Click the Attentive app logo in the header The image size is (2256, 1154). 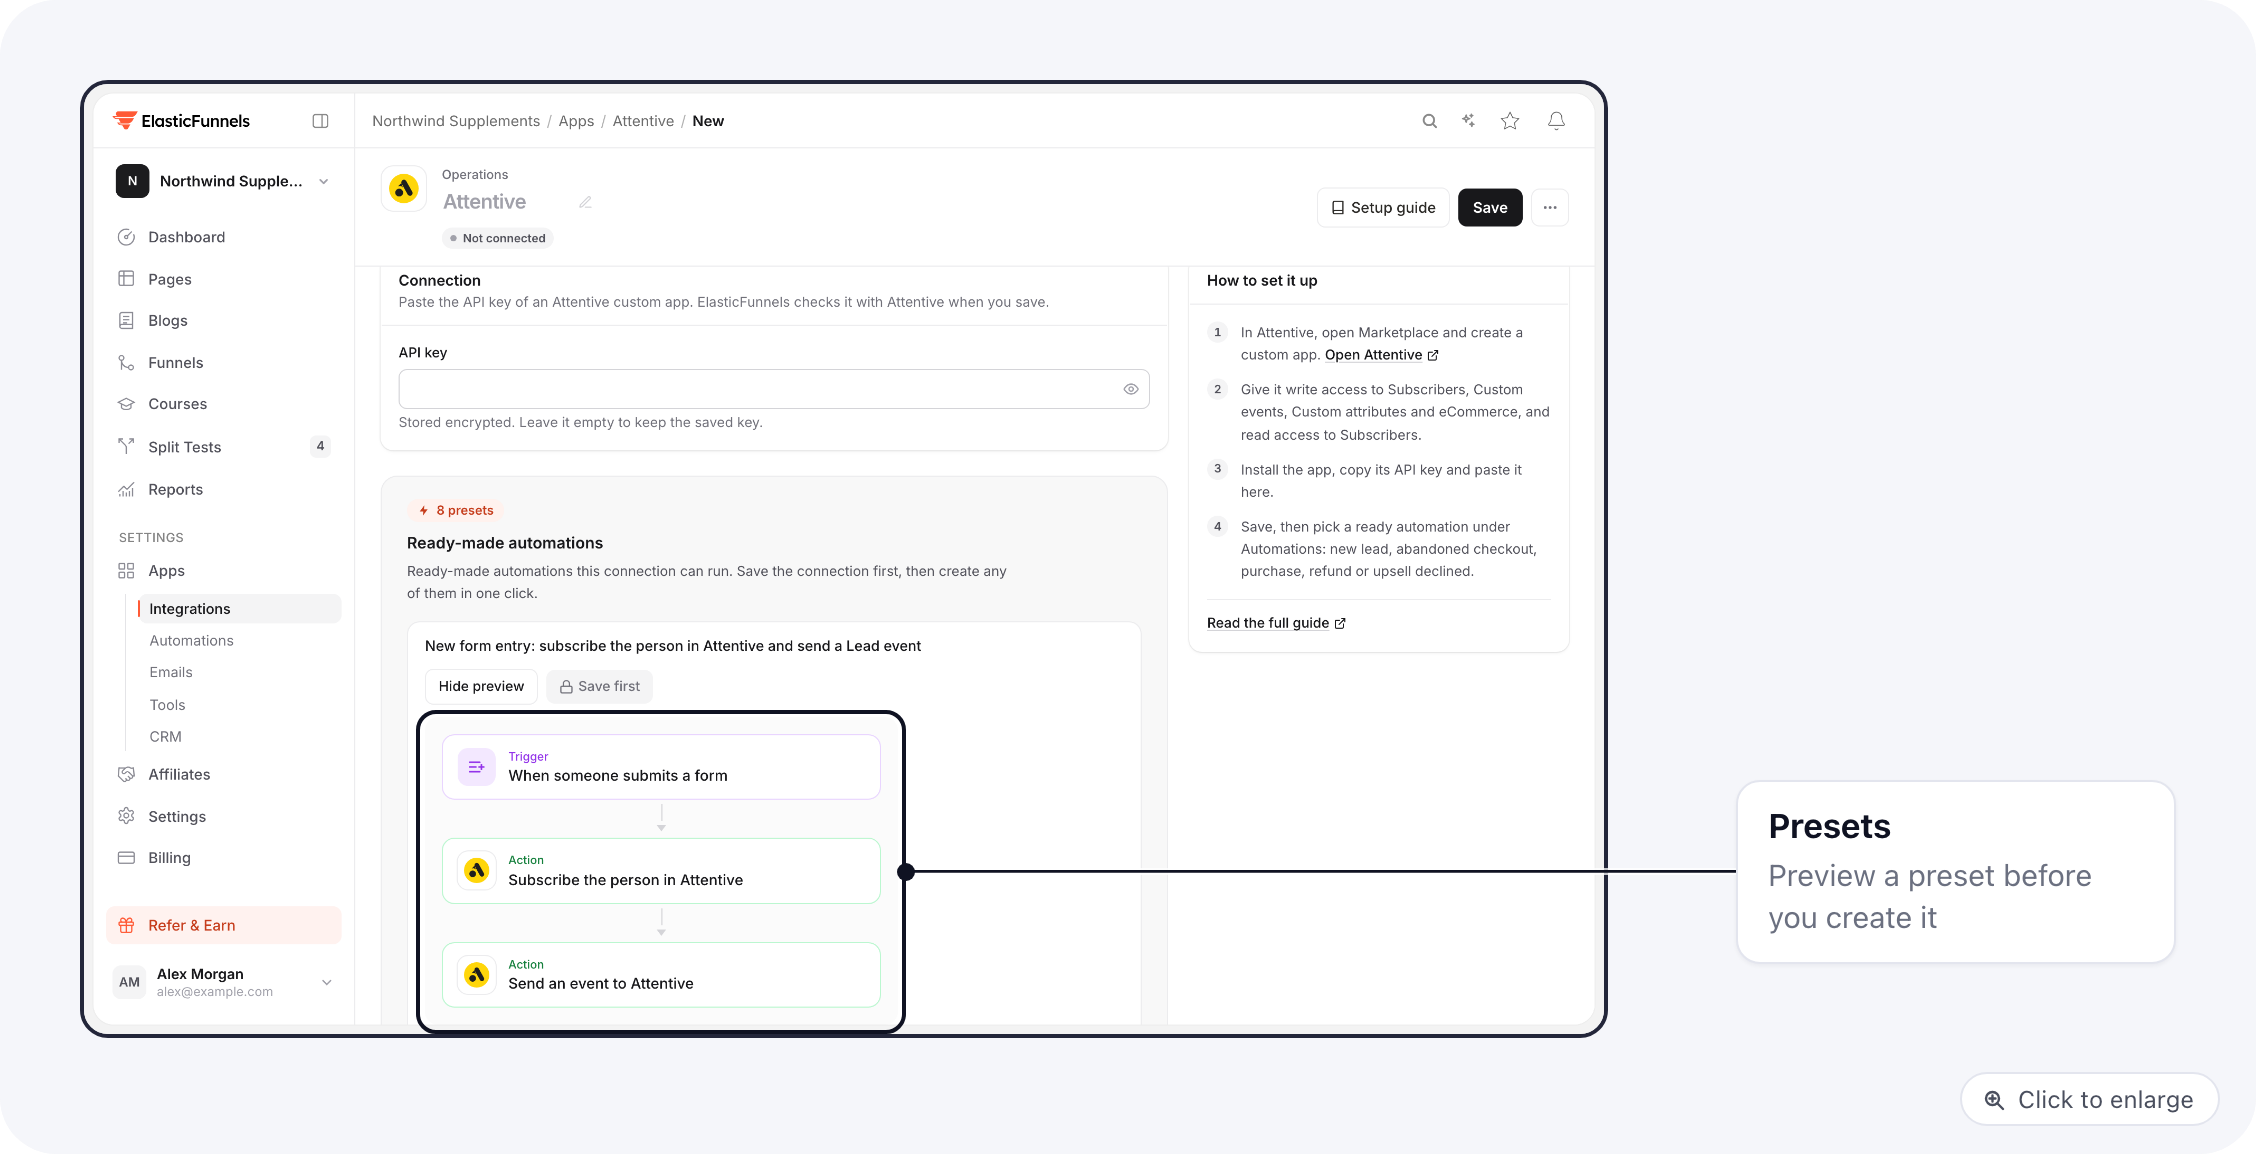pos(404,188)
